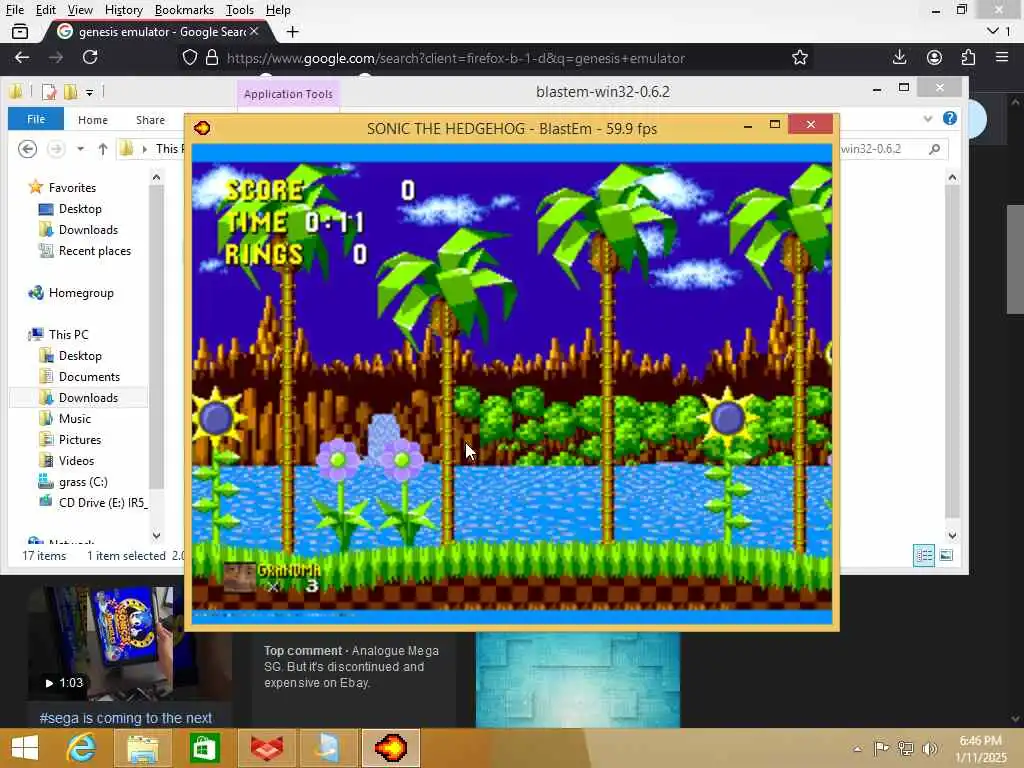Click Explorer back navigation arrow

click(27, 149)
